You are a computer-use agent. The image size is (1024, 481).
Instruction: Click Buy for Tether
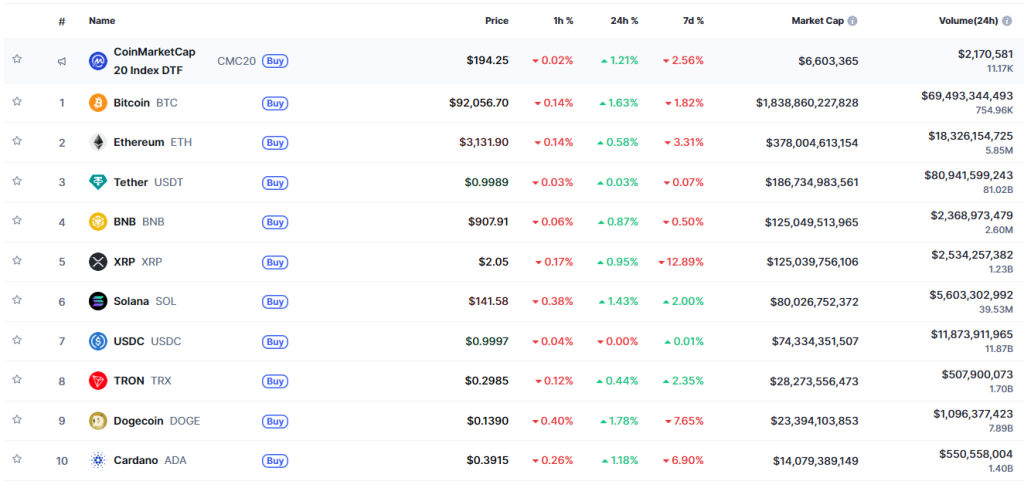[x=275, y=182]
